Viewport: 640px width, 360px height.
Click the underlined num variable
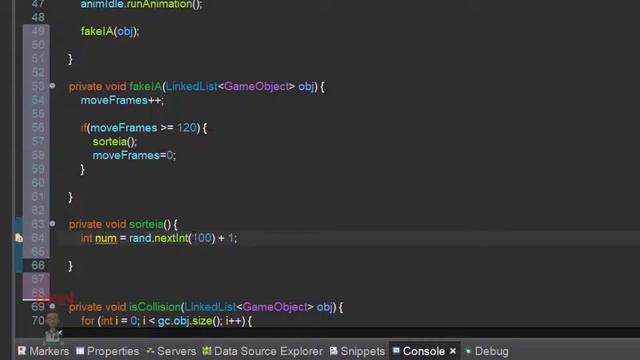click(106, 238)
